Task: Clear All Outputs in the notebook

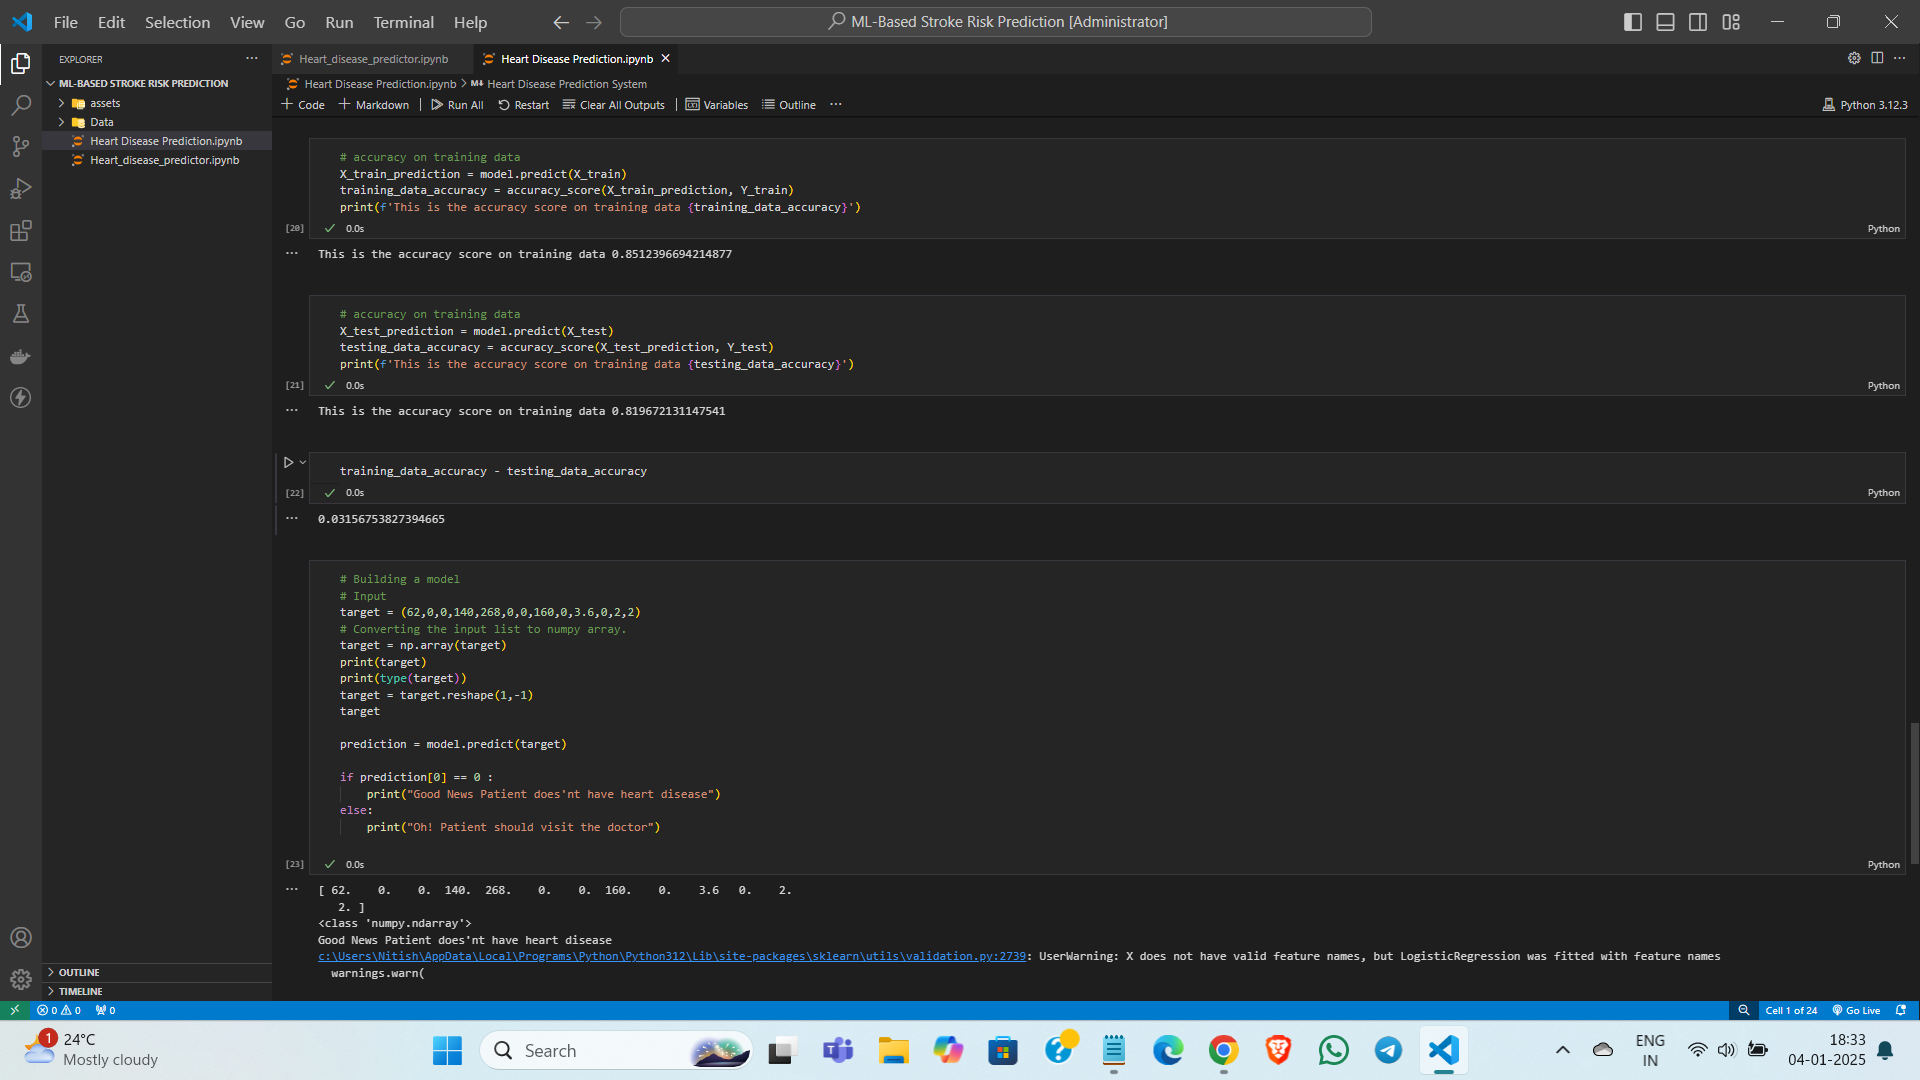Action: (x=613, y=105)
